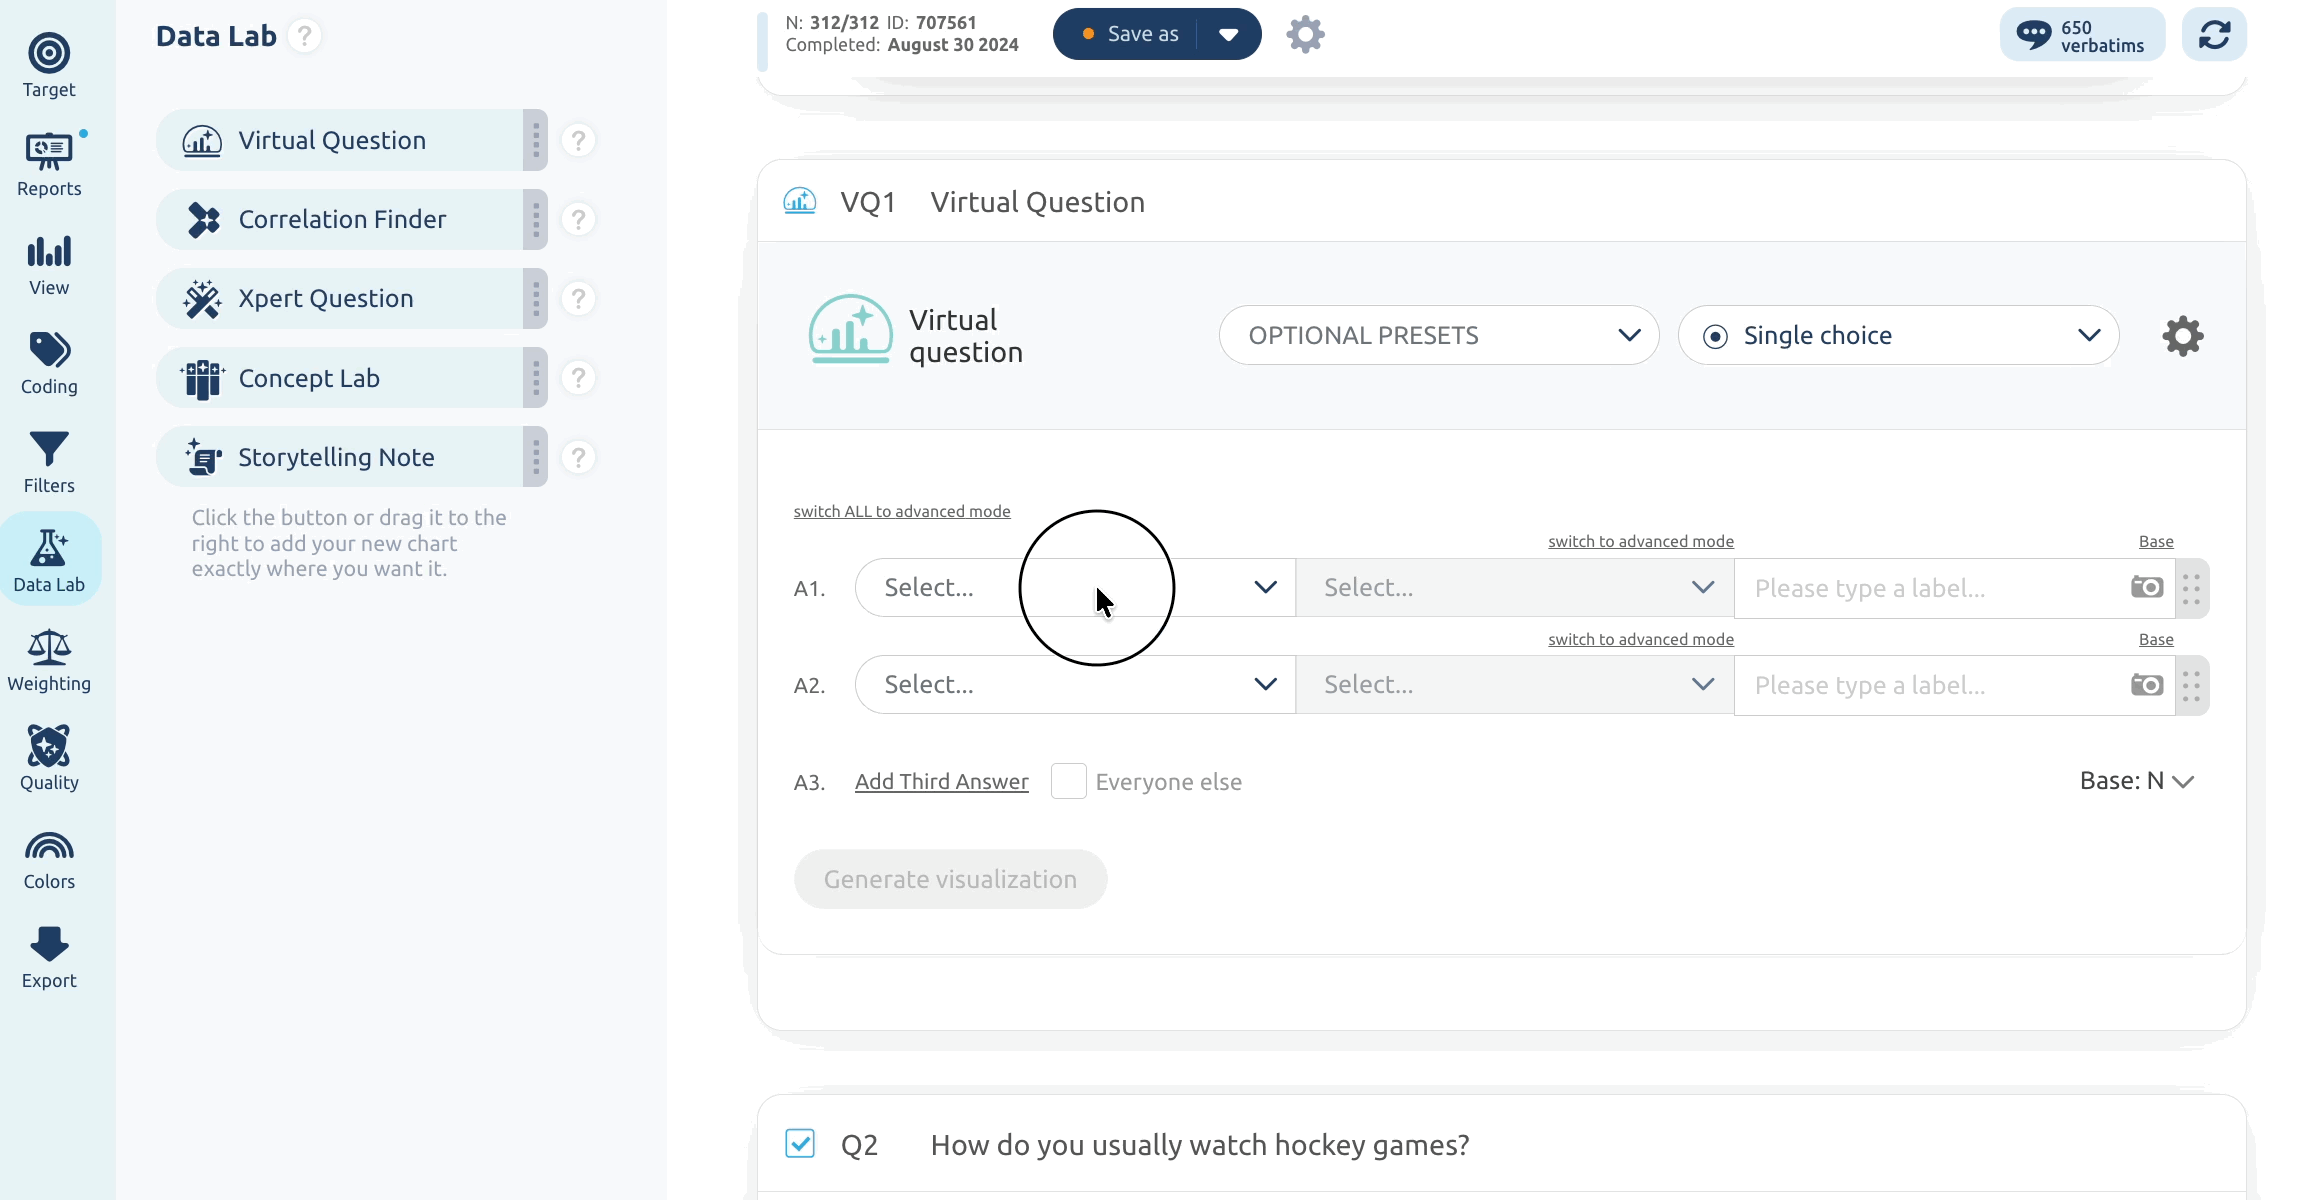Add a Concept Lab item
The image size is (2316, 1200).
point(340,378)
